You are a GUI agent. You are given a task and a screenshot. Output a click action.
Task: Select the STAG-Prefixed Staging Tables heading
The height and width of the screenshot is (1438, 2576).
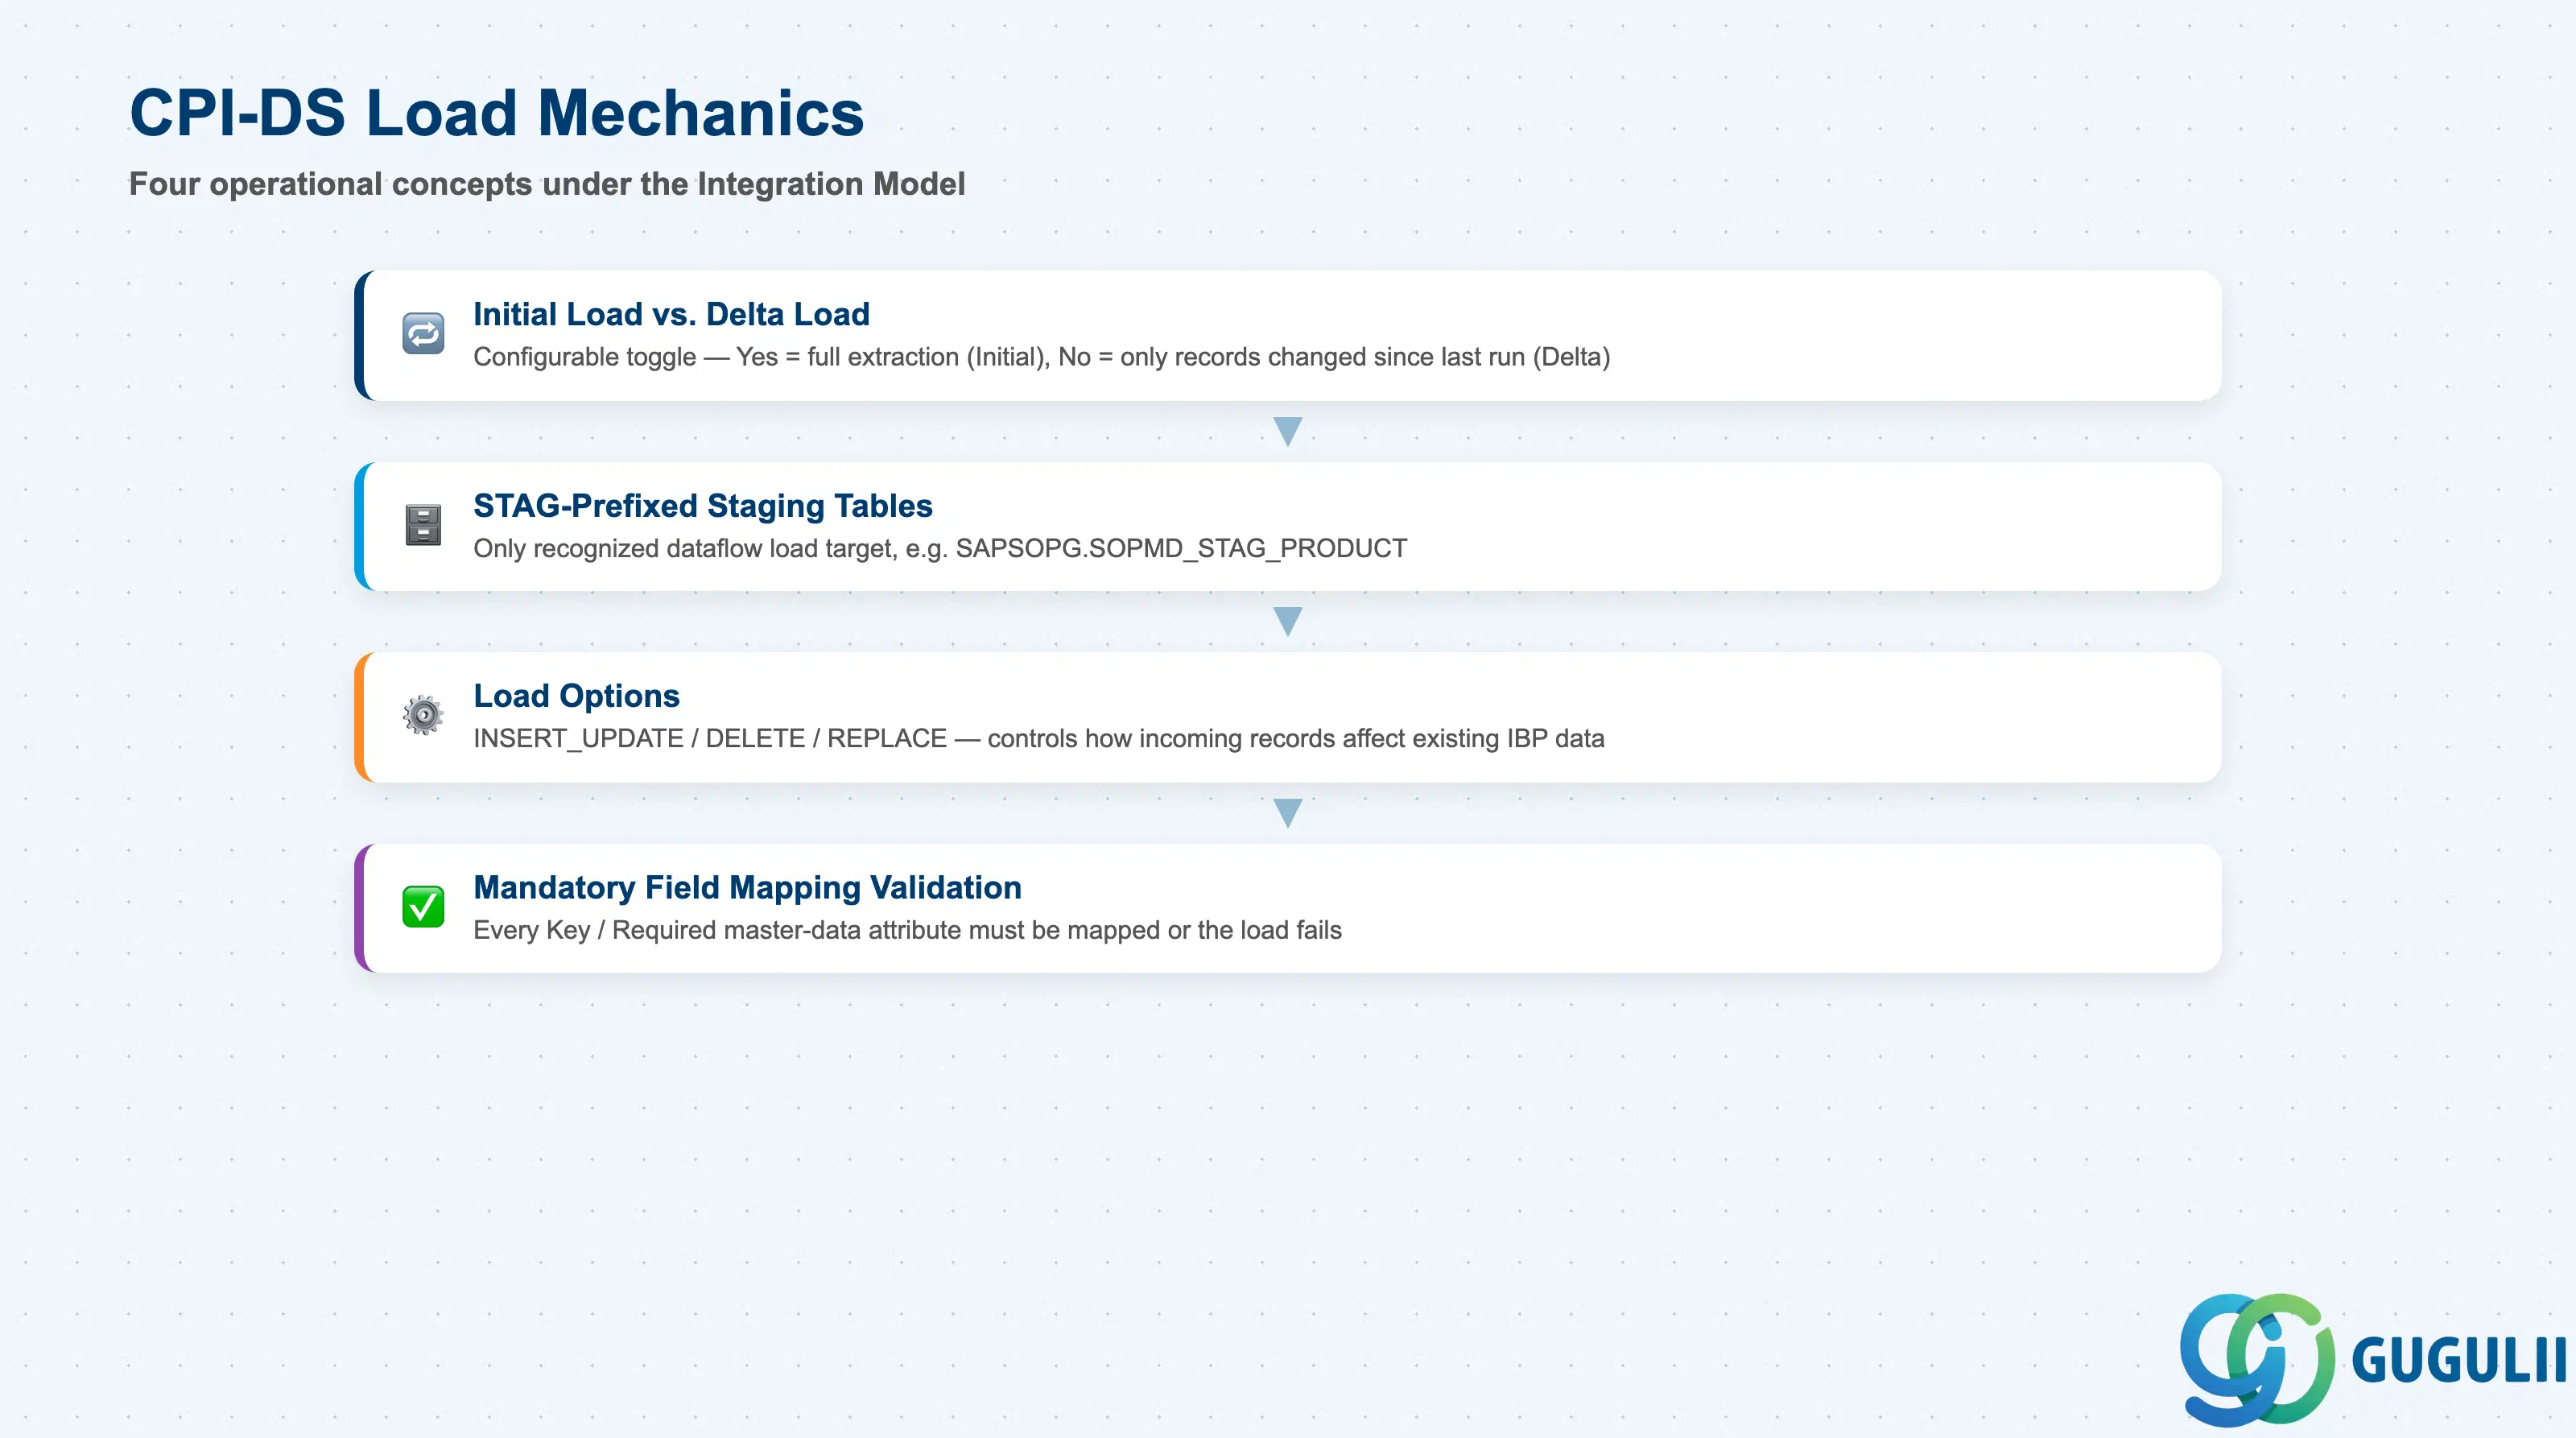pyautogui.click(x=702, y=506)
